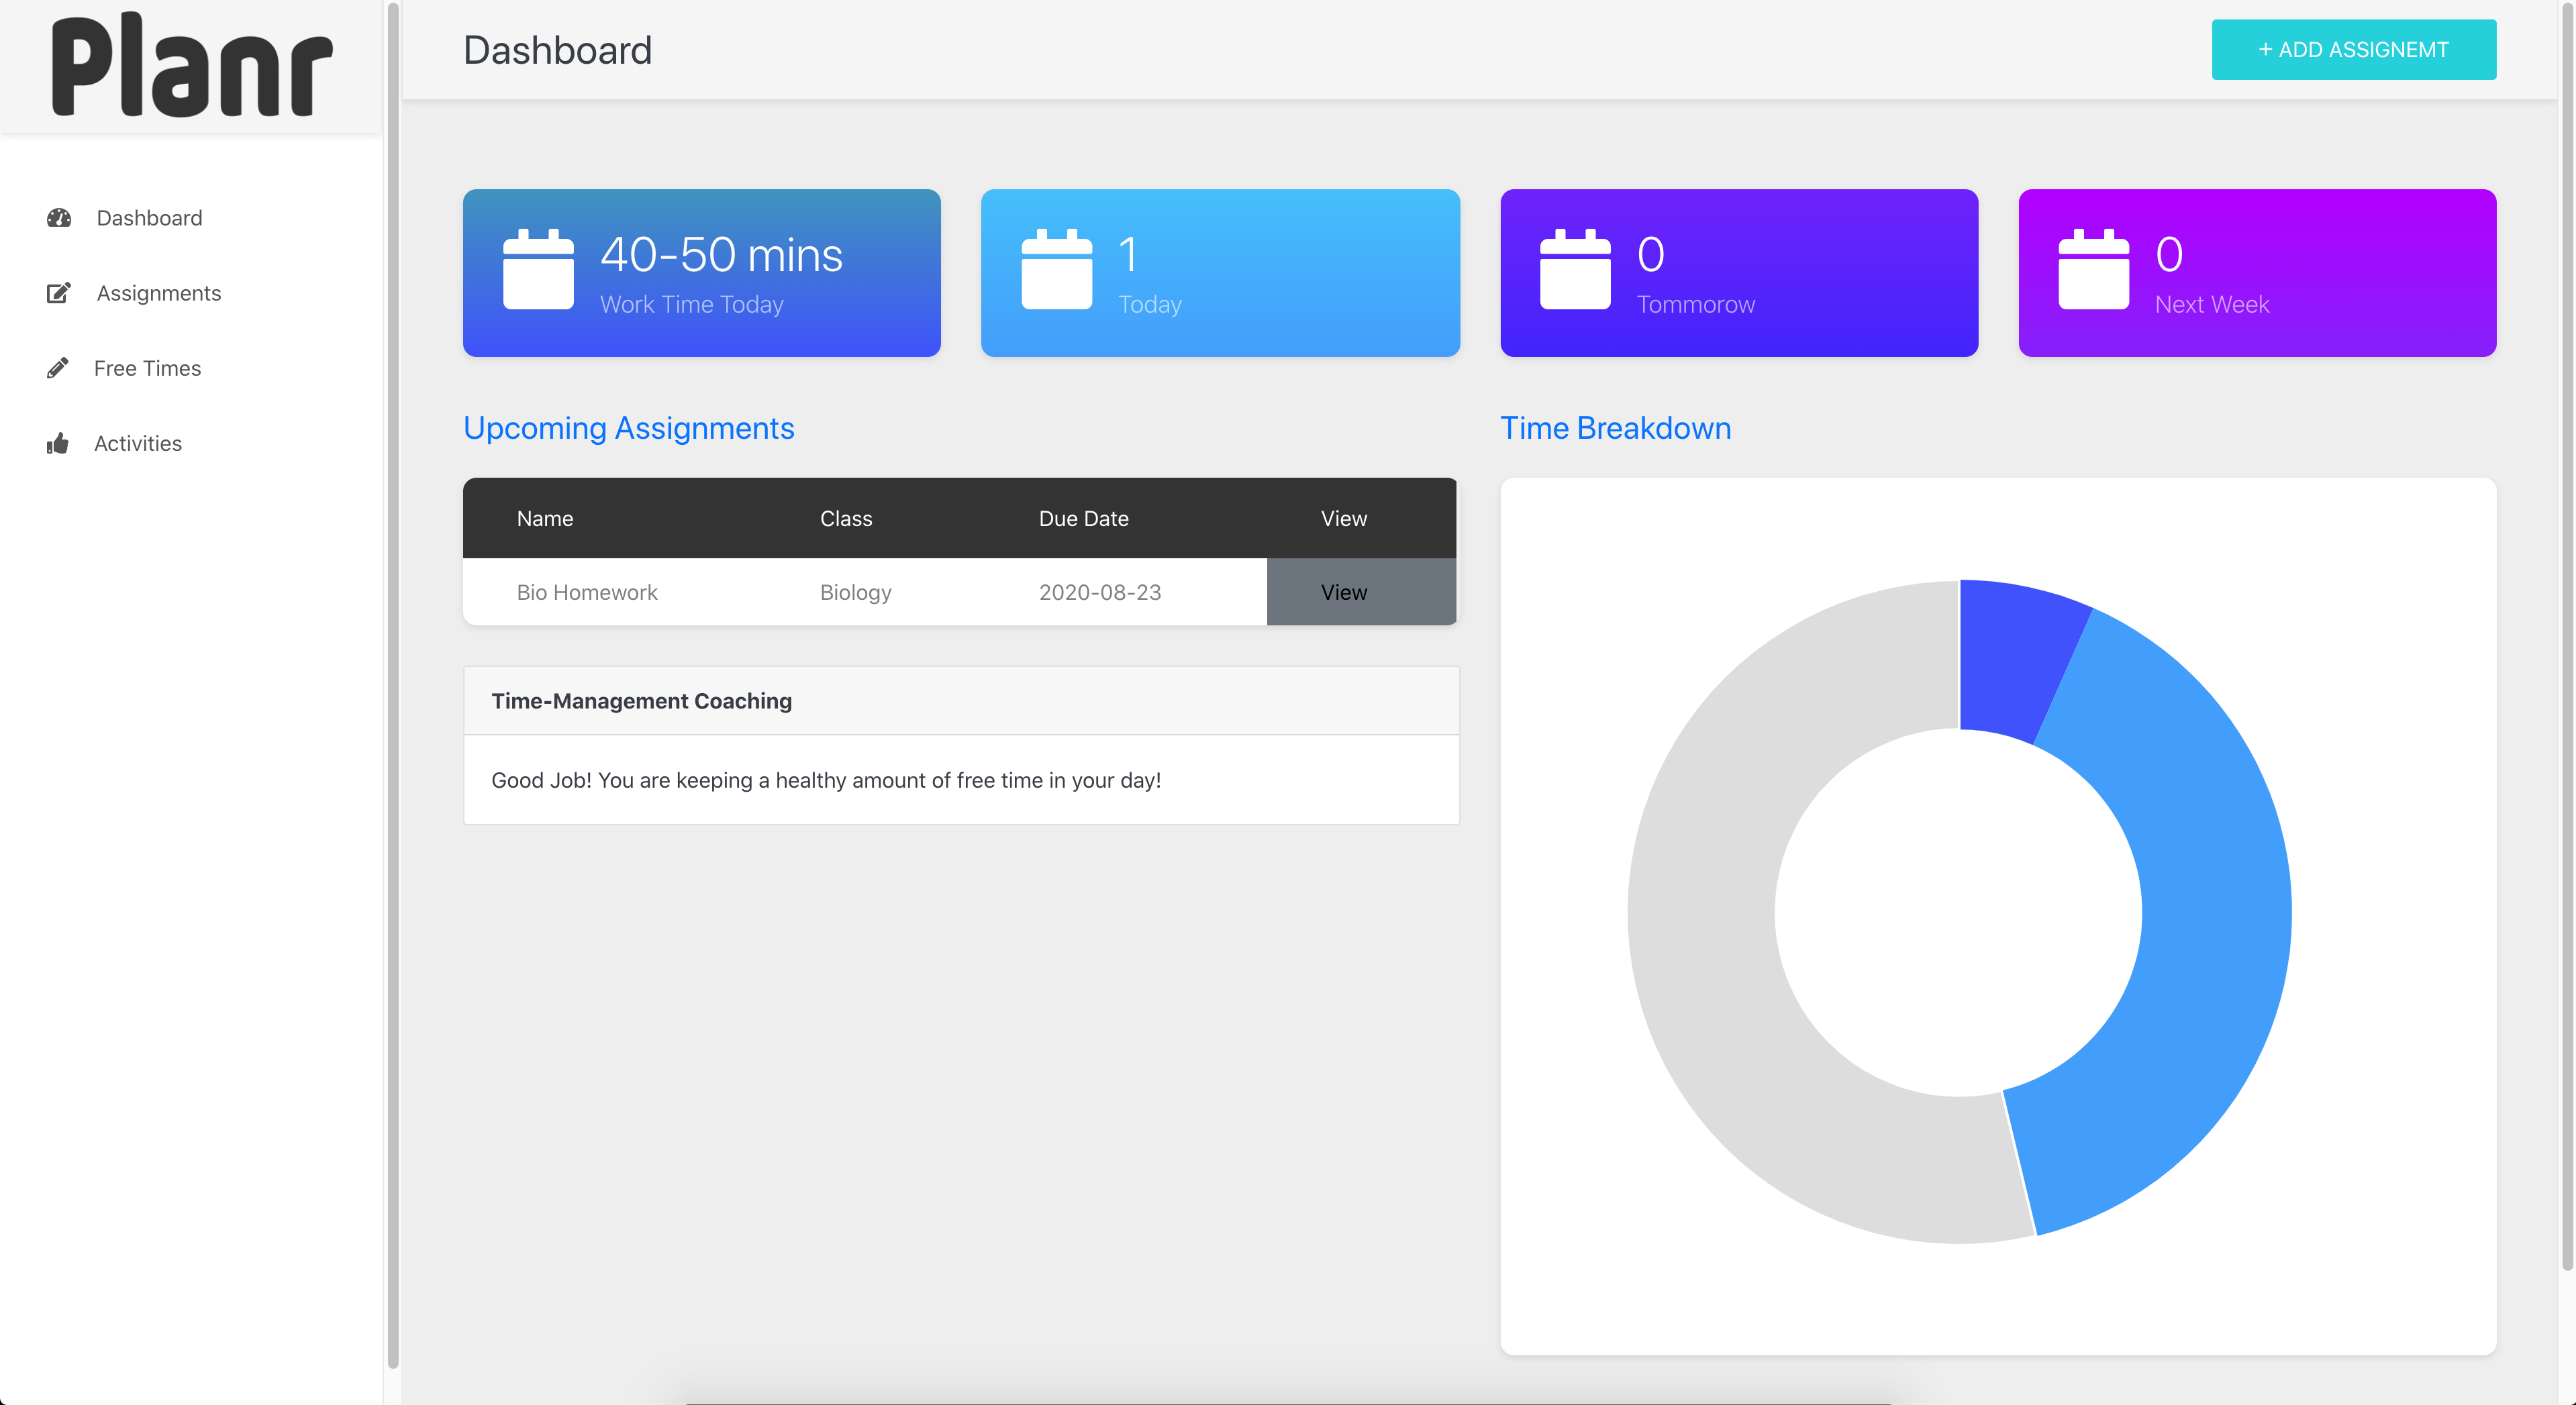Click calendar icon on Tommorow card

1575,270
